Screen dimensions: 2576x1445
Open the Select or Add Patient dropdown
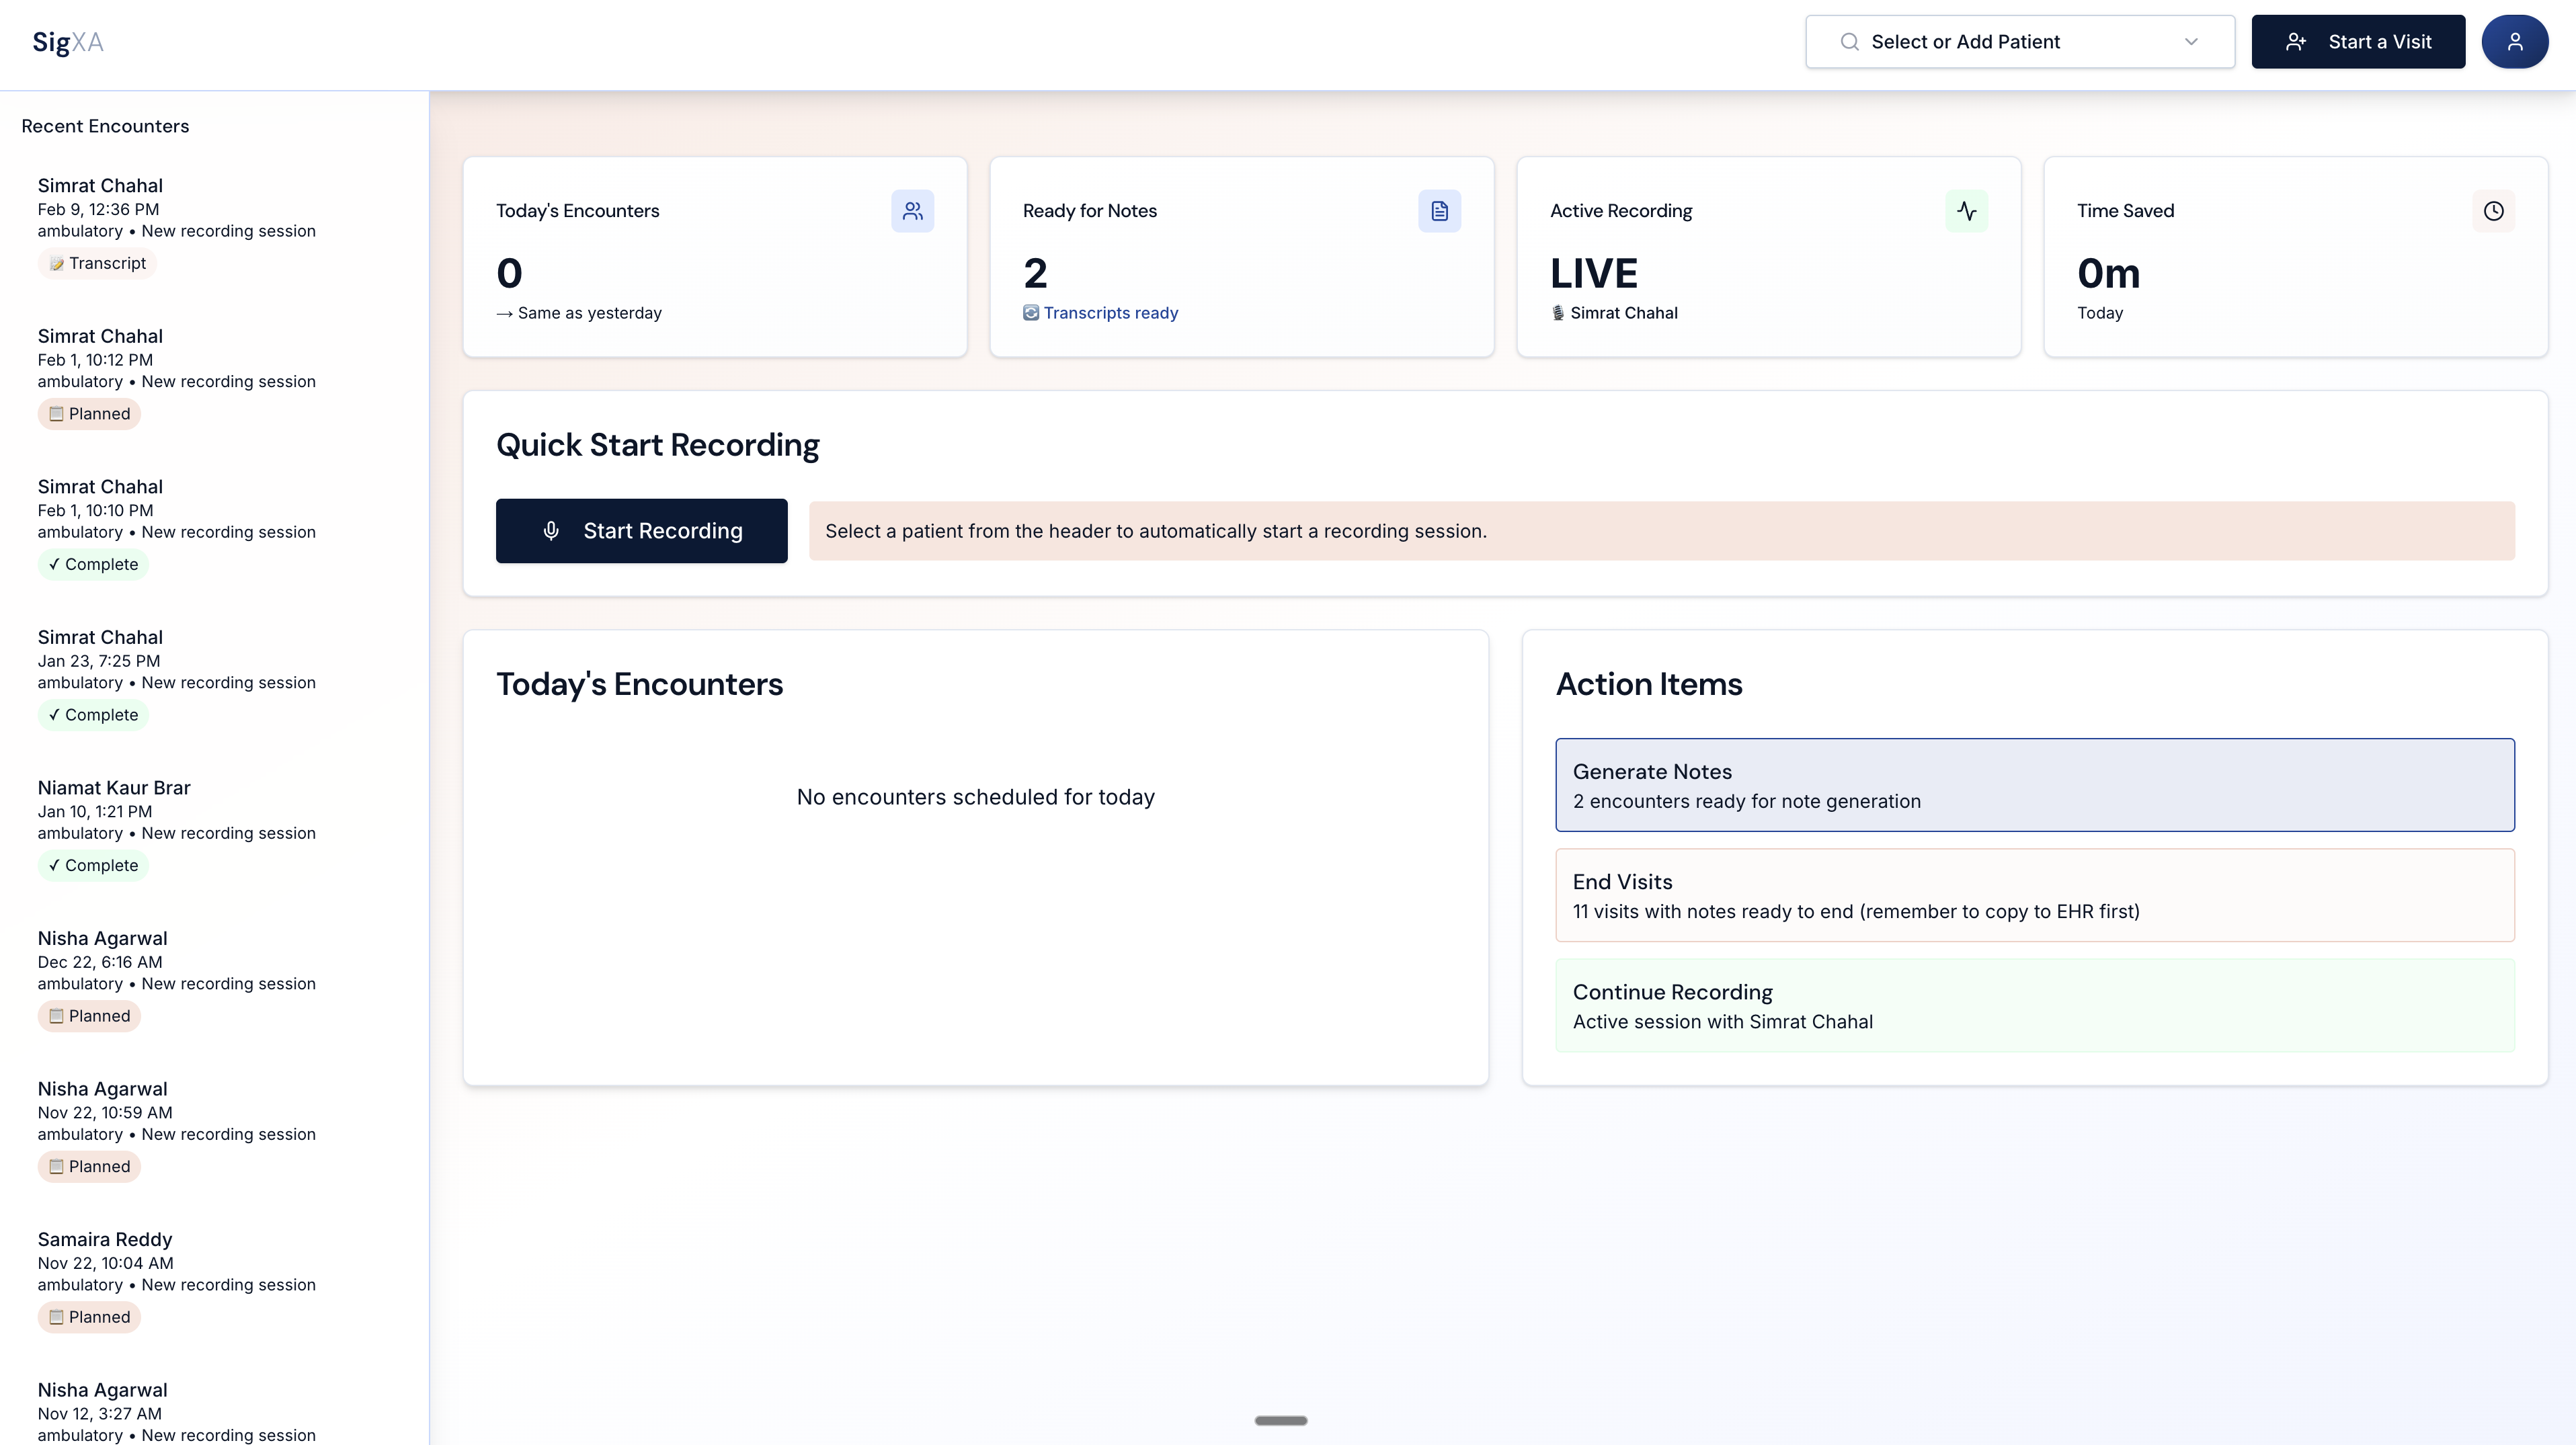click(2019, 42)
